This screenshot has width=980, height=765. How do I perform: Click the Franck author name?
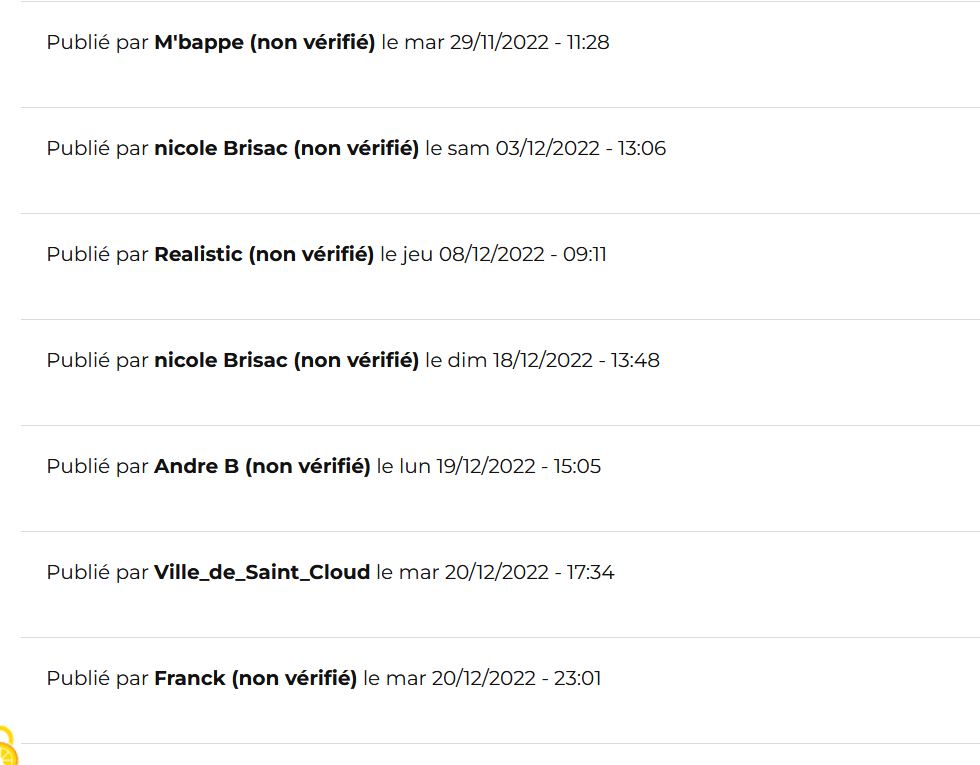tap(189, 678)
